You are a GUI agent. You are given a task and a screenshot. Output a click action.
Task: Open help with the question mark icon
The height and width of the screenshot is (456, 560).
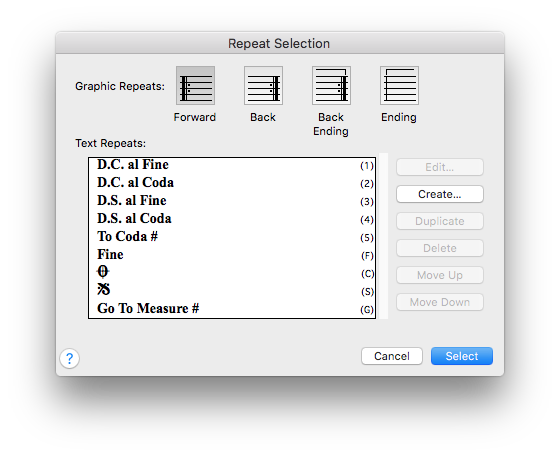pos(70,358)
